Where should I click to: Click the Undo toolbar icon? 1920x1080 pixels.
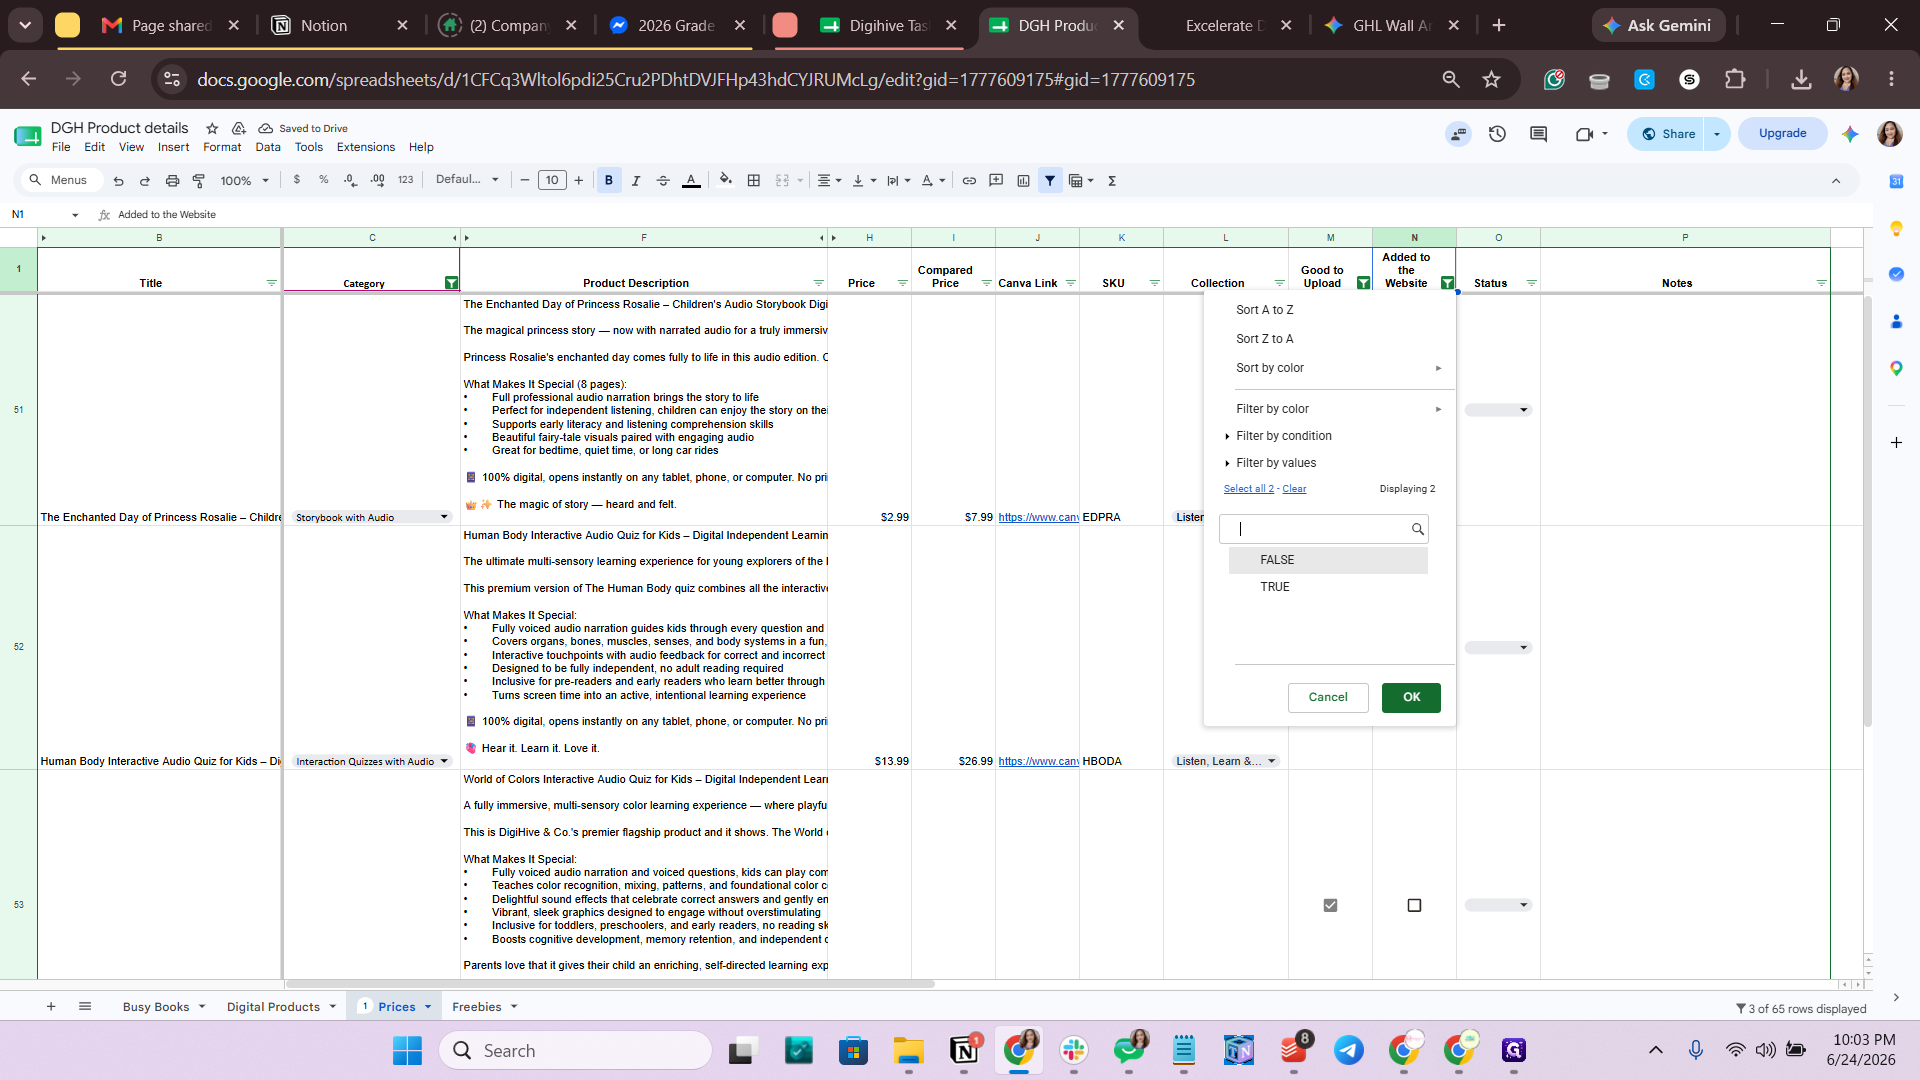[x=118, y=181]
